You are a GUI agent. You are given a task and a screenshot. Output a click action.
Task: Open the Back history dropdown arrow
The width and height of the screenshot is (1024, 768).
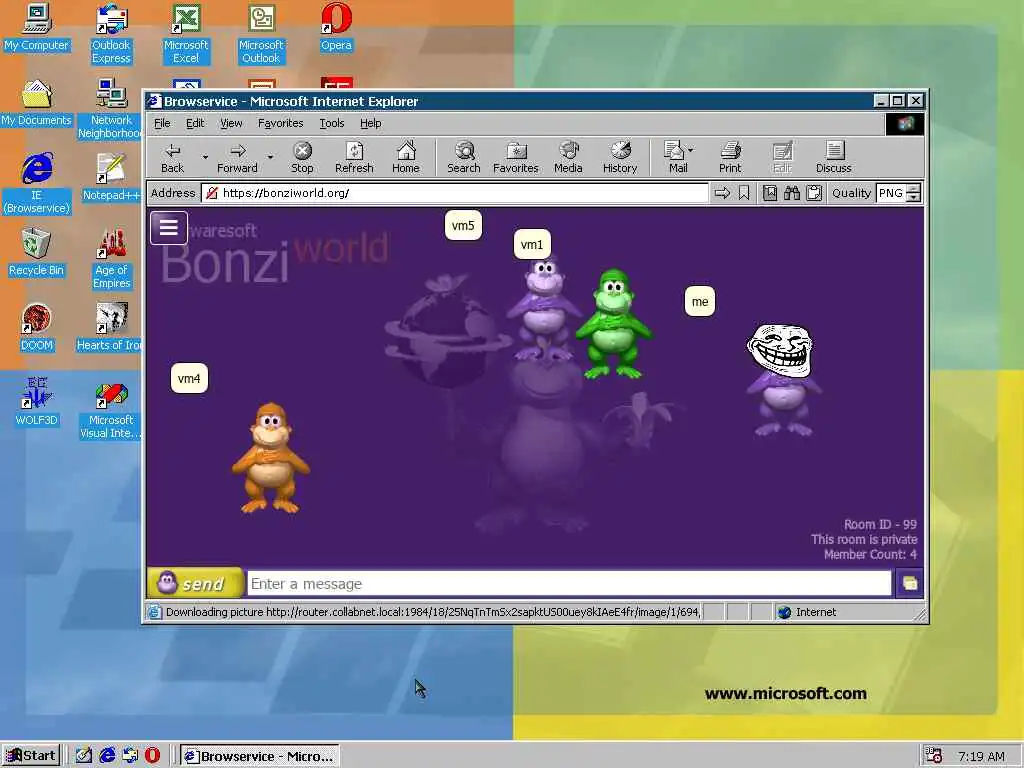pos(205,157)
